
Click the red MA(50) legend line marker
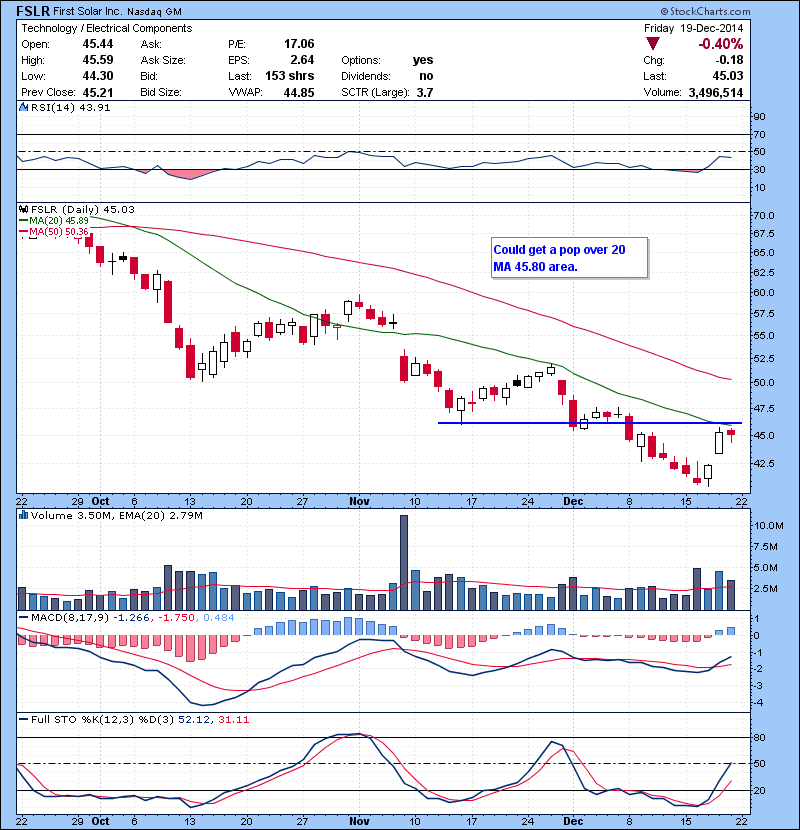click(x=24, y=231)
